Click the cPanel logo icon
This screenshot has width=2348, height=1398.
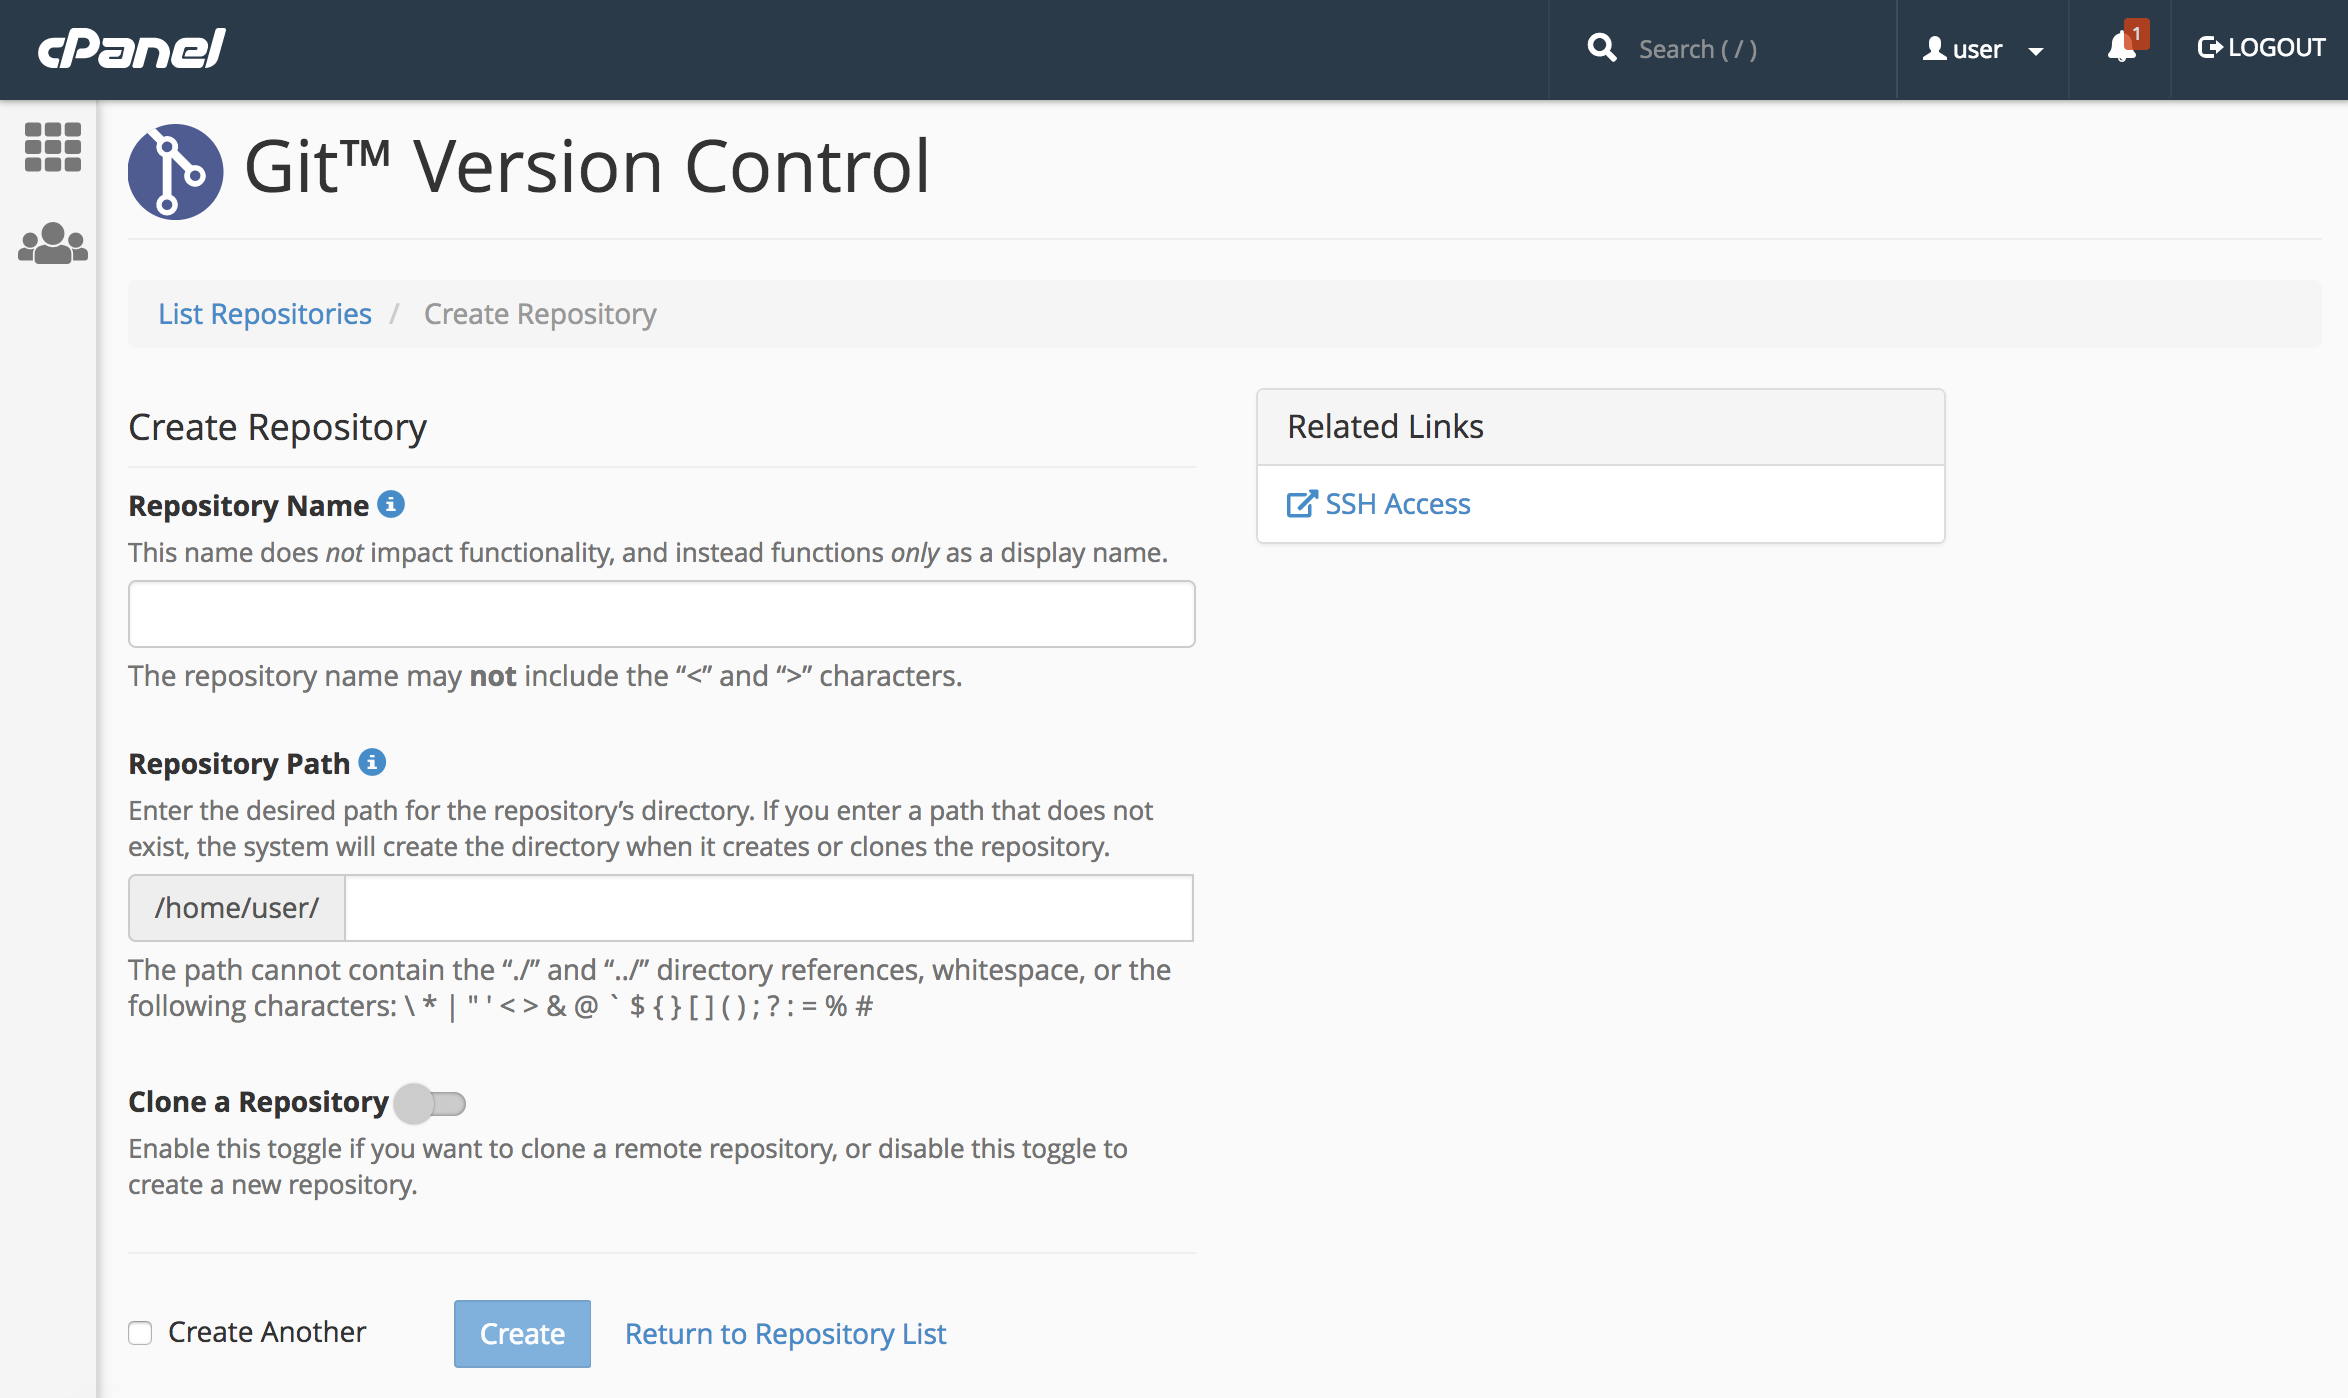click(x=130, y=48)
